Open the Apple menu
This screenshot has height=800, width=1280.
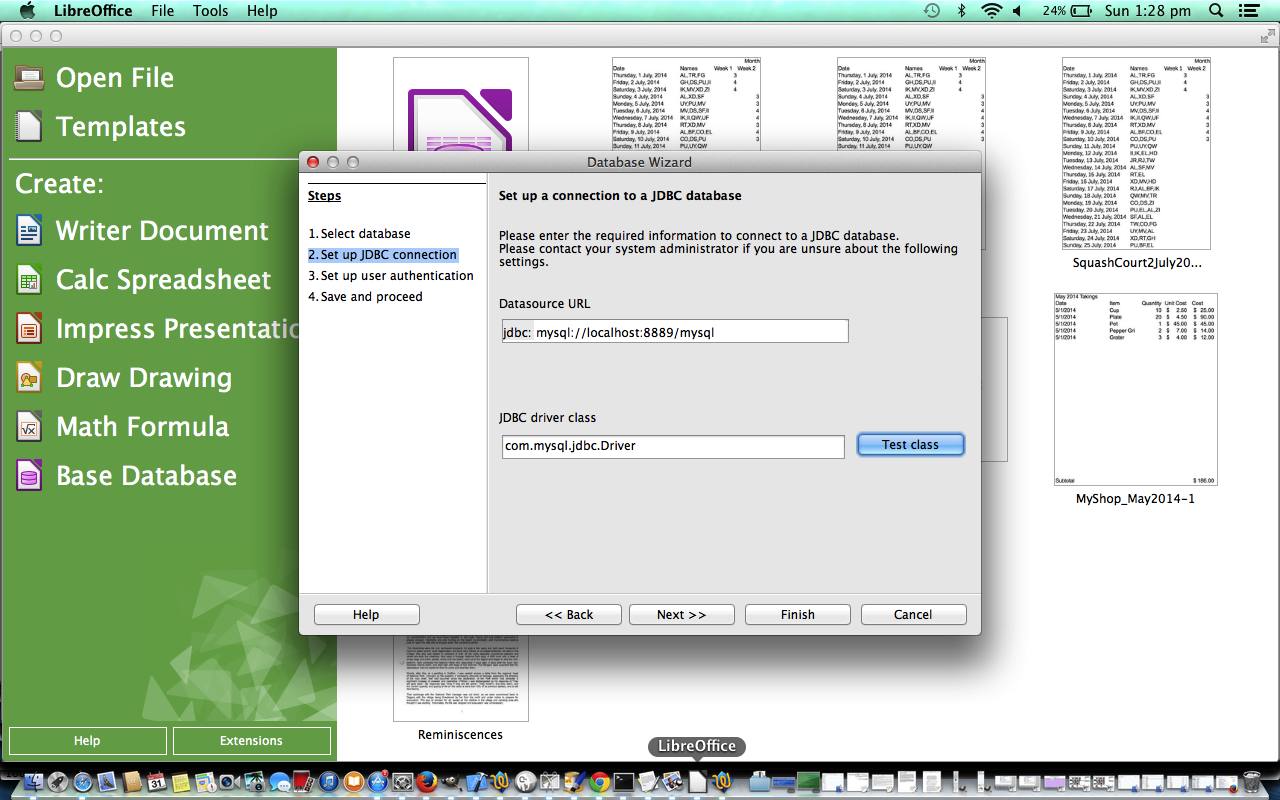tap(27, 11)
